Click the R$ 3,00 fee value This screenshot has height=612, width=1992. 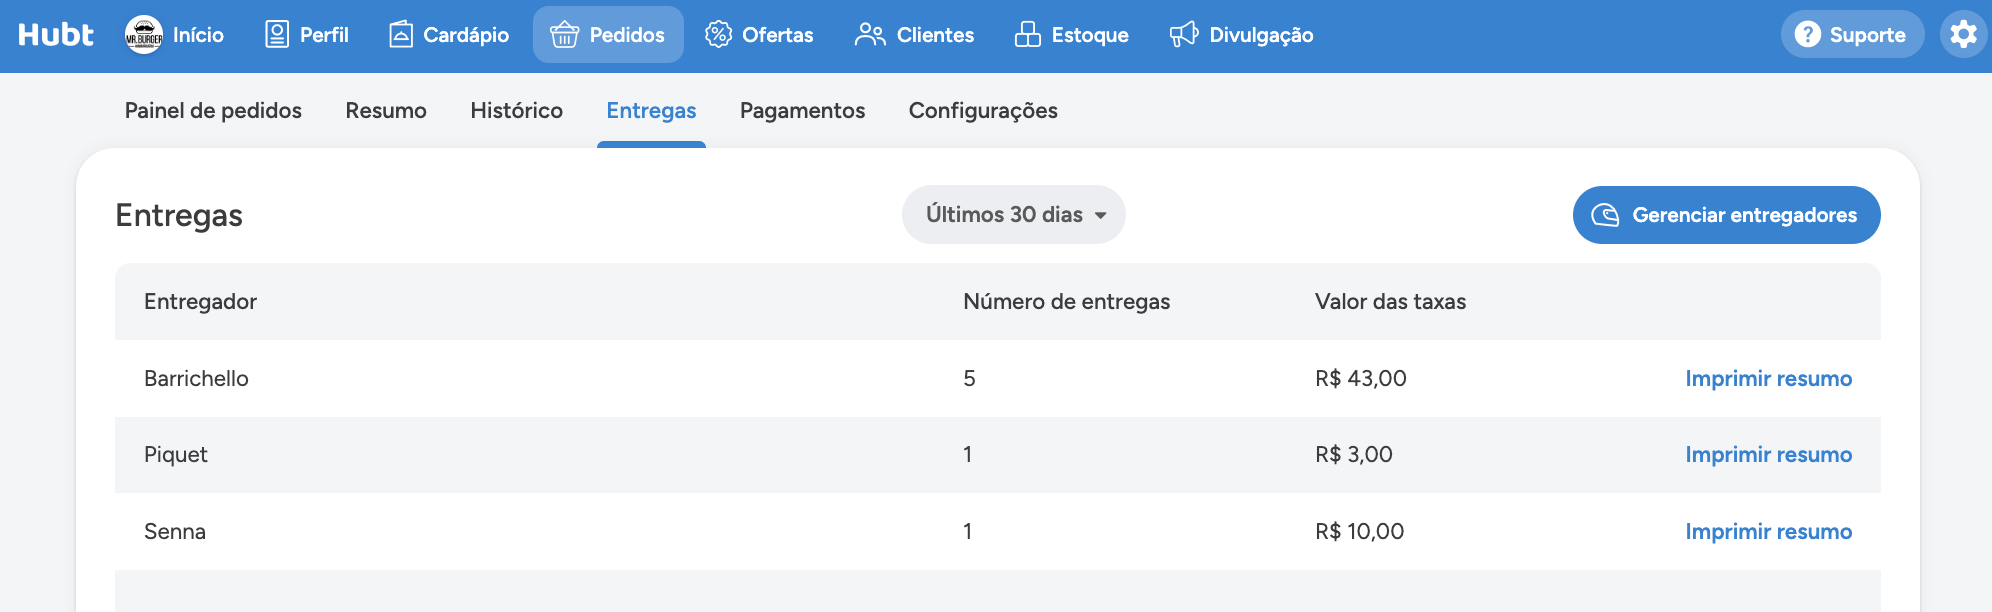(1353, 455)
